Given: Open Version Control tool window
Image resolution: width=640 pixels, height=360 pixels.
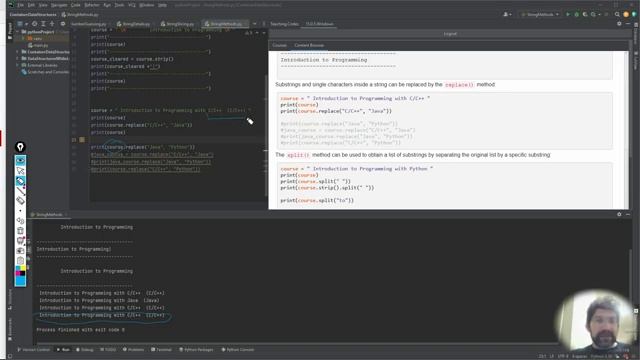Looking at the screenshot, I should [33, 350].
